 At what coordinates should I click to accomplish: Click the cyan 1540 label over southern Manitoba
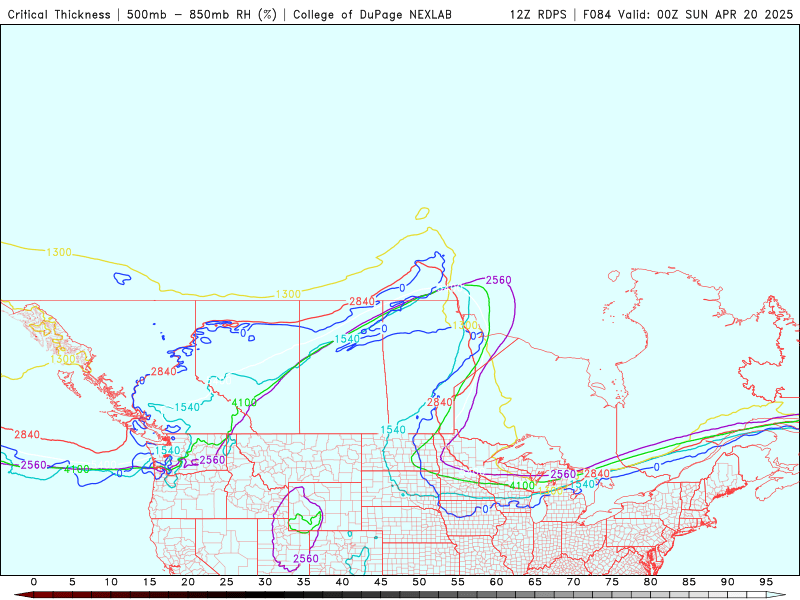[x=393, y=430]
